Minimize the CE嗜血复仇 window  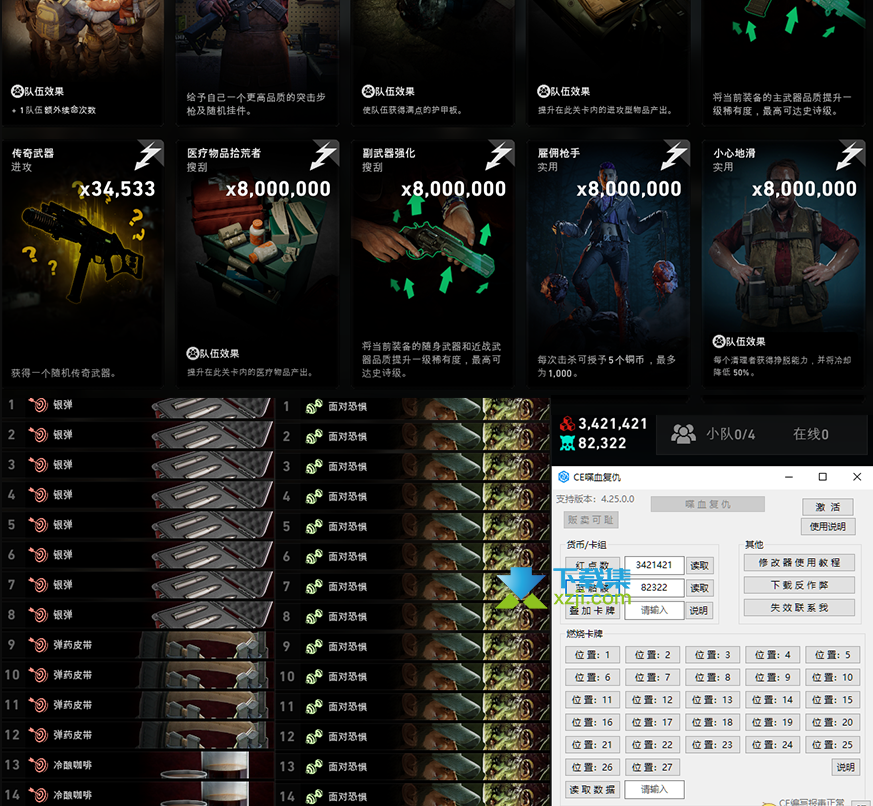click(789, 477)
